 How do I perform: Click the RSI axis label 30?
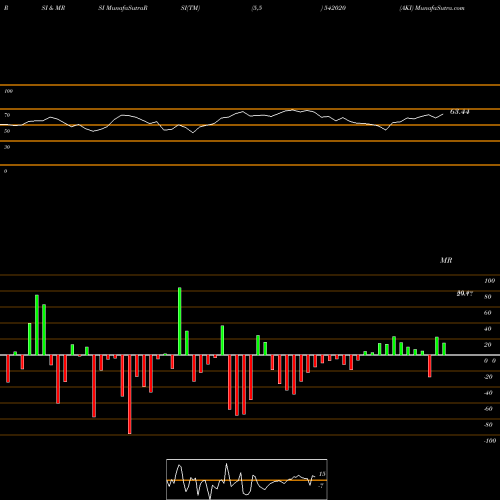tap(7, 147)
